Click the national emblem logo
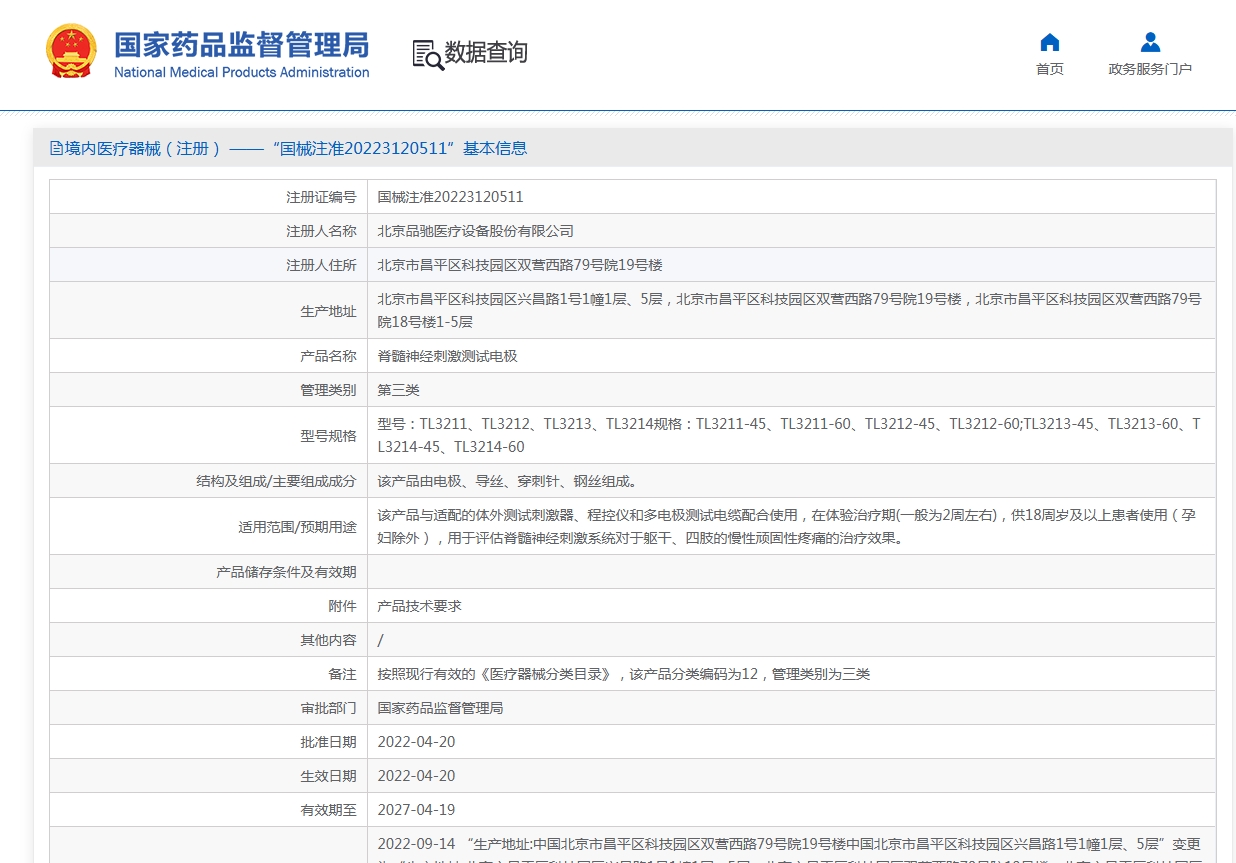 71,52
